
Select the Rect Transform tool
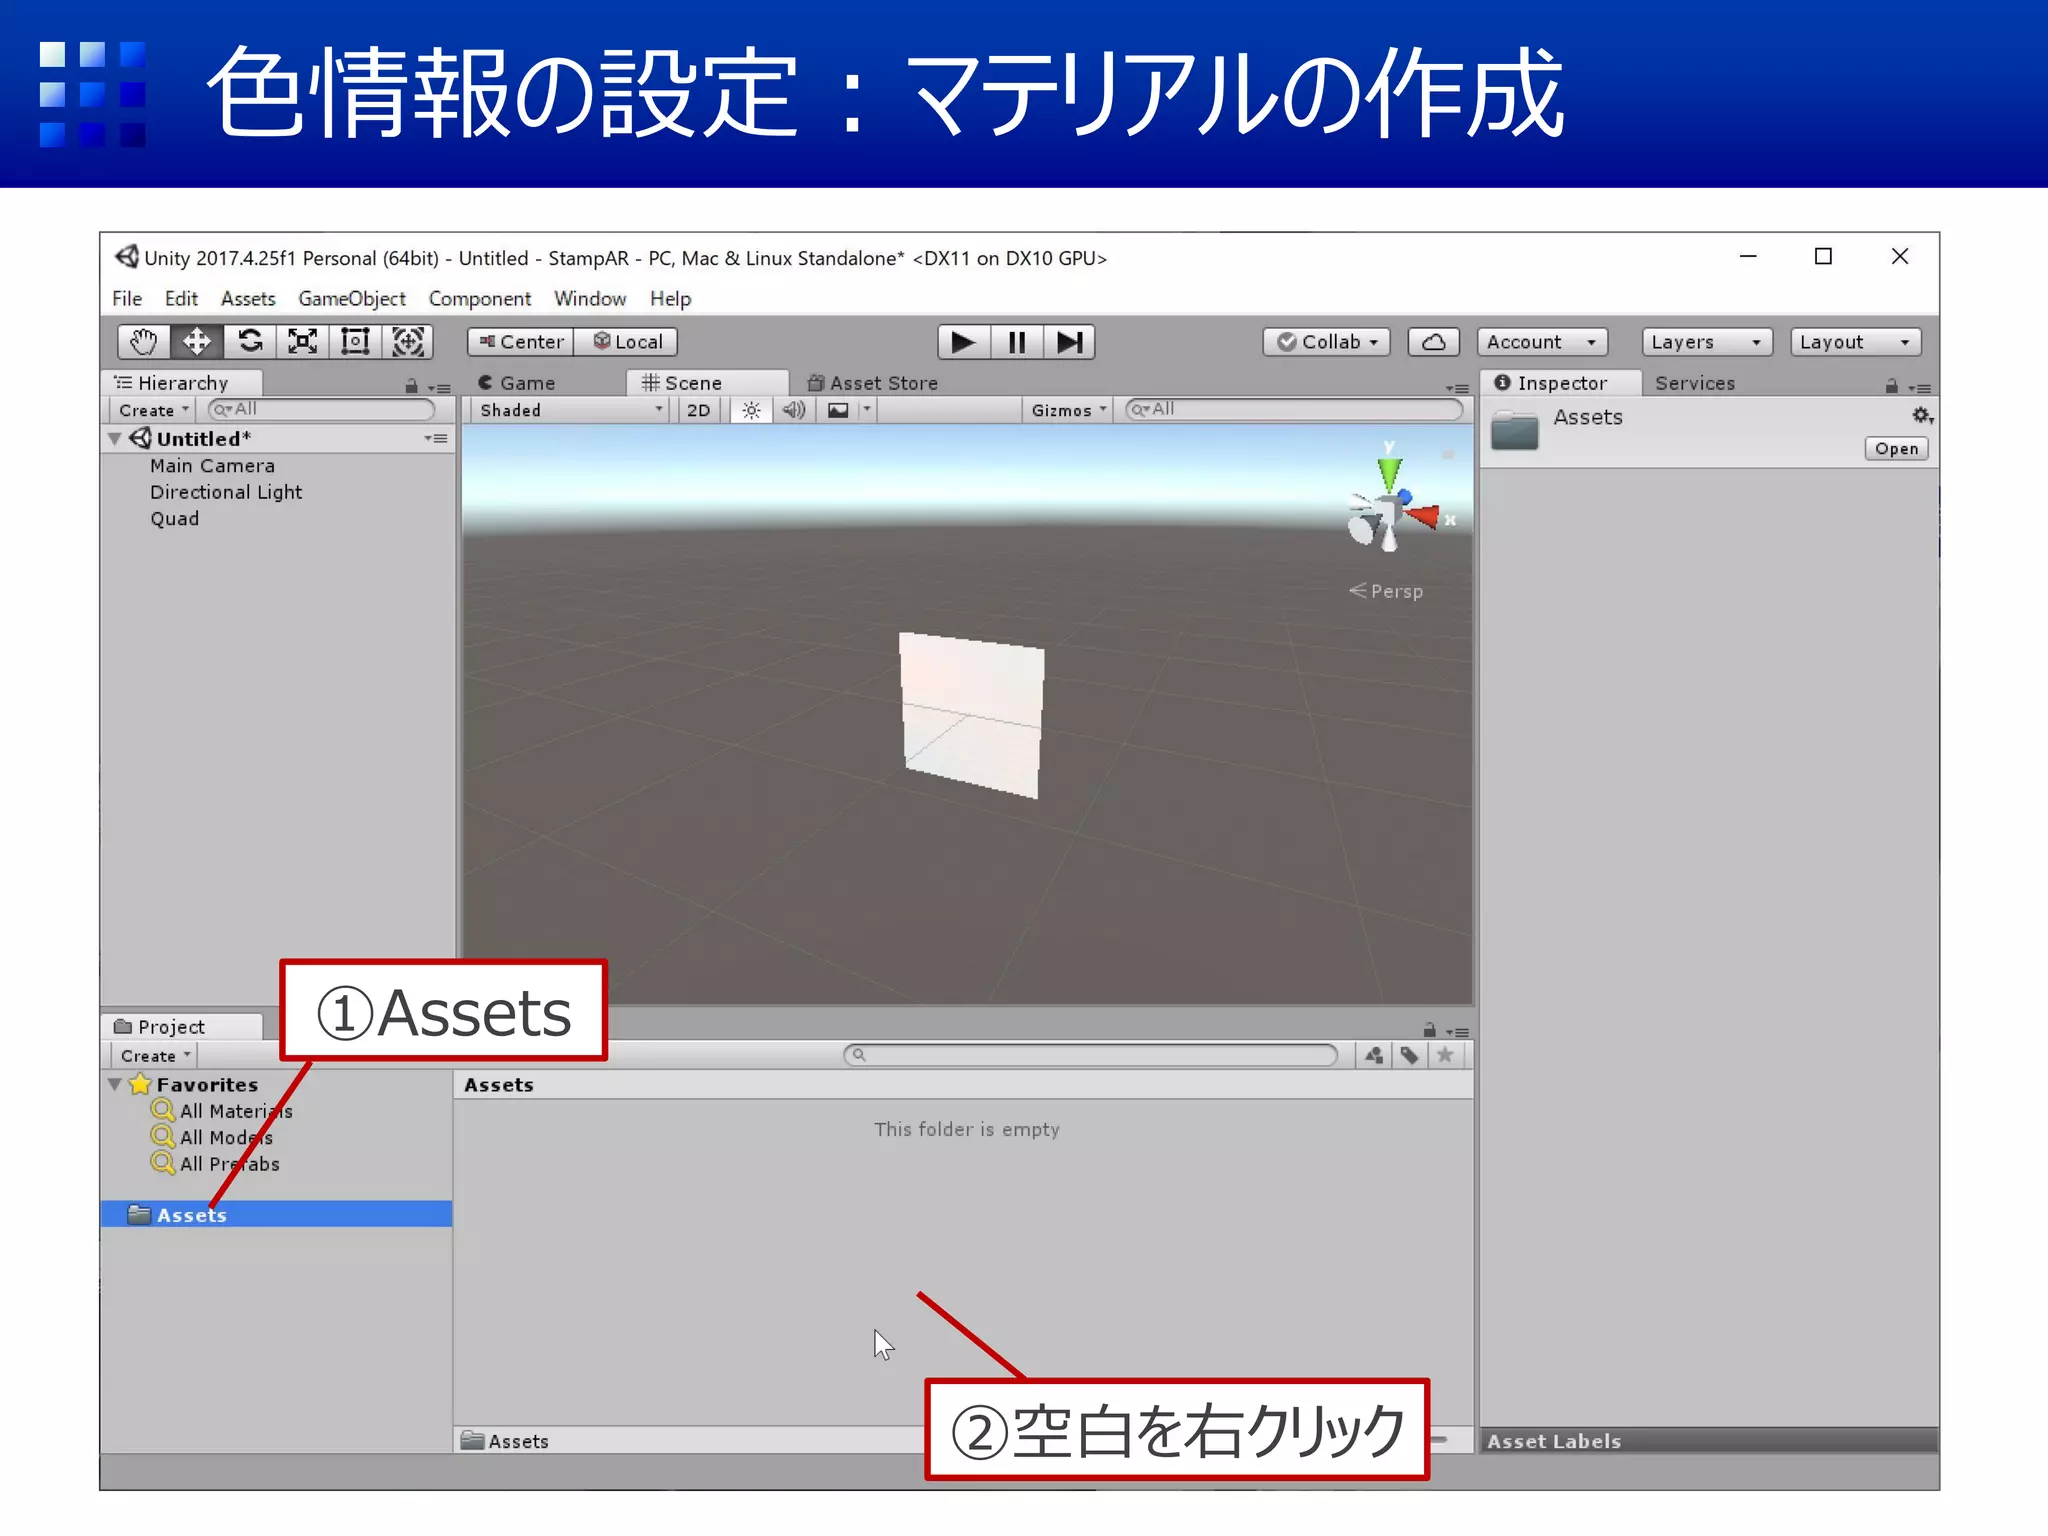[x=356, y=342]
